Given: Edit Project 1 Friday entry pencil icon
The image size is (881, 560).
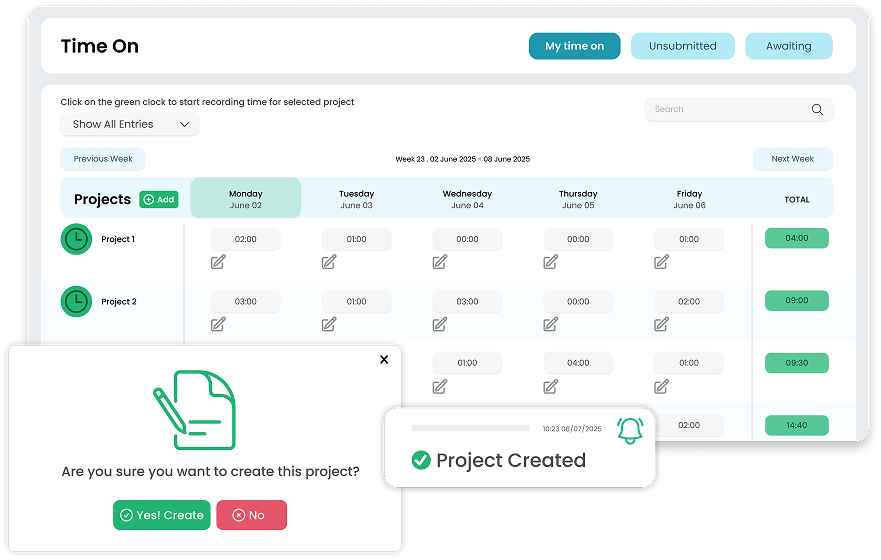Looking at the screenshot, I should click(x=661, y=262).
